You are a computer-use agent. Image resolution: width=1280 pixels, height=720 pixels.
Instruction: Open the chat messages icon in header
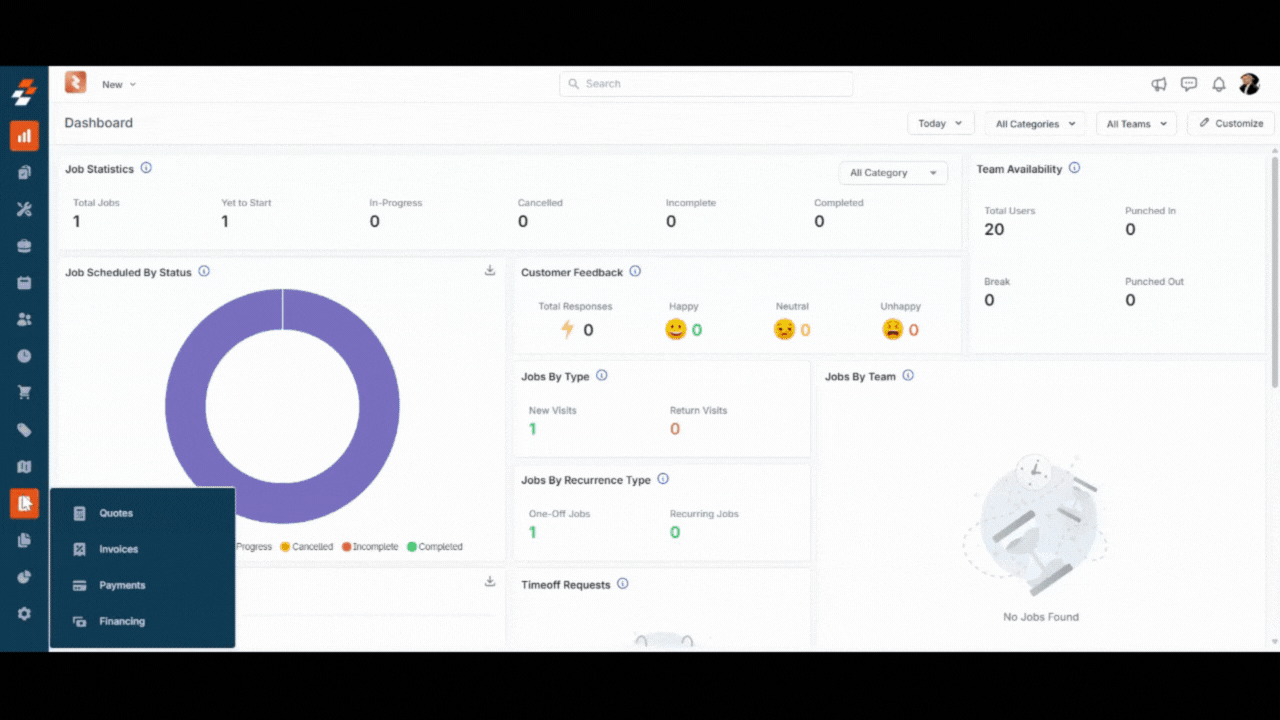(1189, 84)
